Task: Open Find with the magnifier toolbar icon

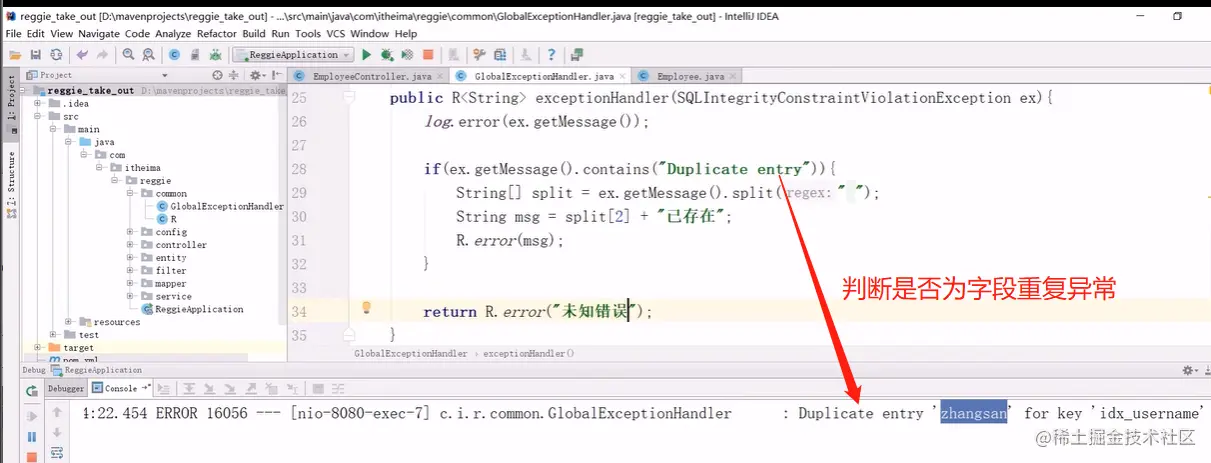Action: 128,55
